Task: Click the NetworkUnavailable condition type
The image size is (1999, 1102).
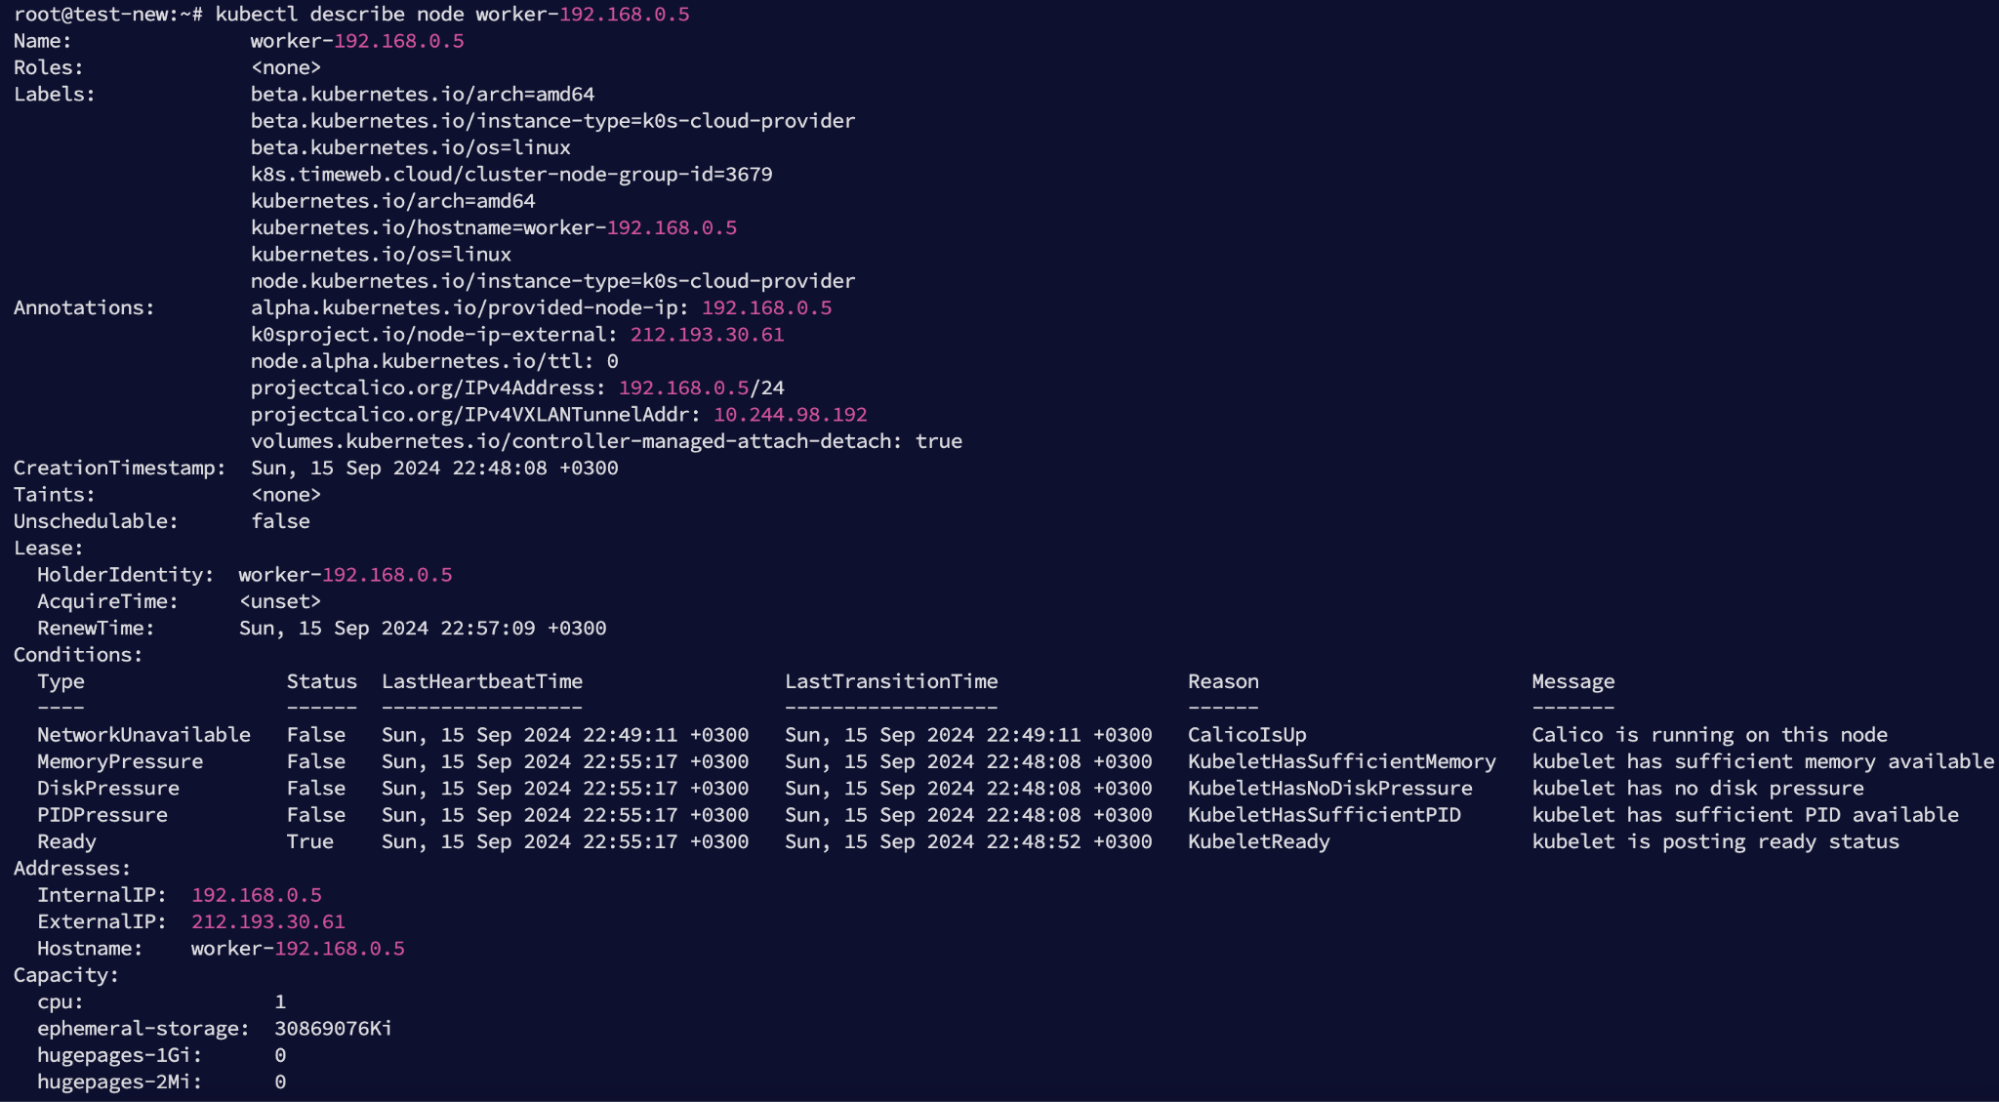Action: [x=143, y=735]
